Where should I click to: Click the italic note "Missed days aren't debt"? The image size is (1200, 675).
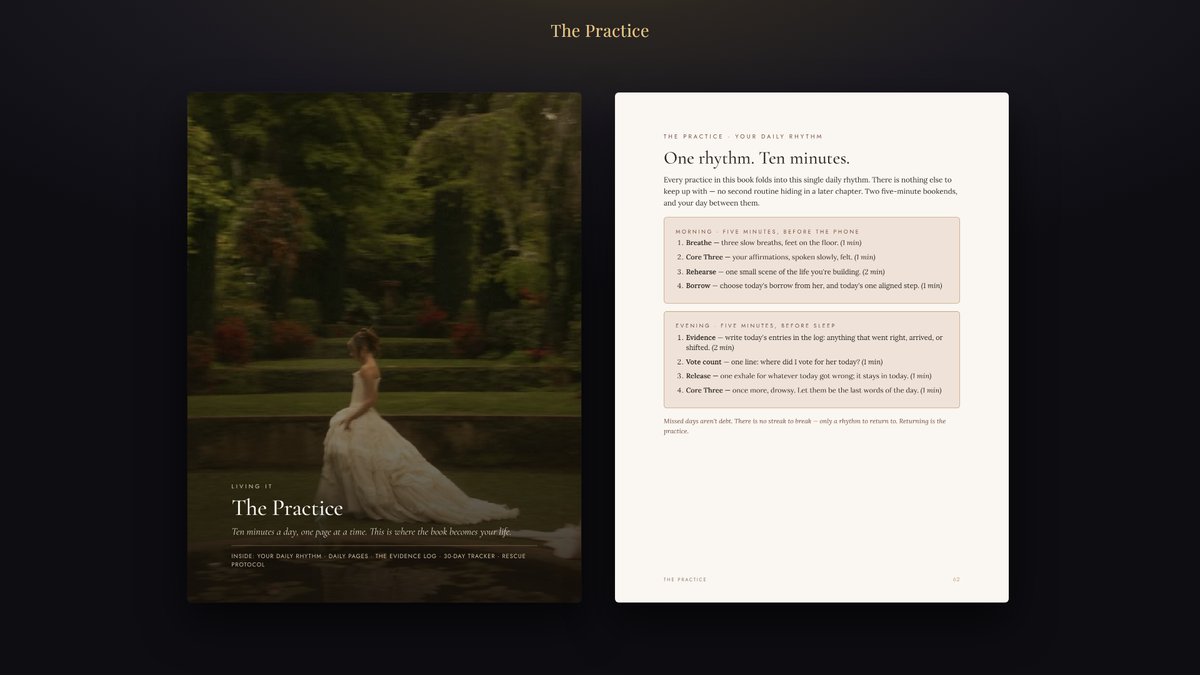pyautogui.click(x=806, y=426)
